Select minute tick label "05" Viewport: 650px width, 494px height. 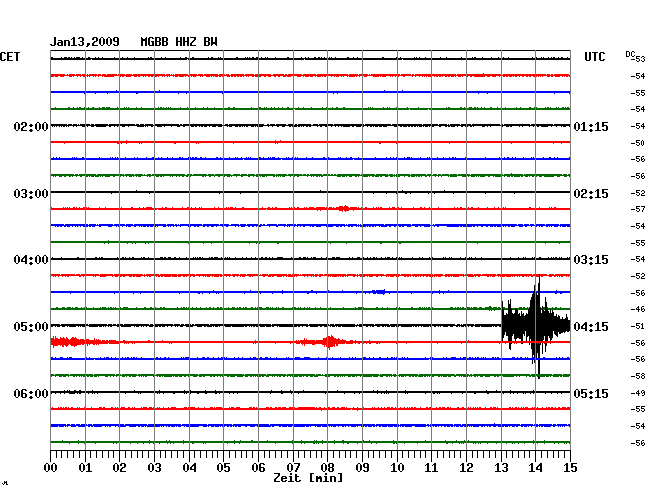point(223,468)
